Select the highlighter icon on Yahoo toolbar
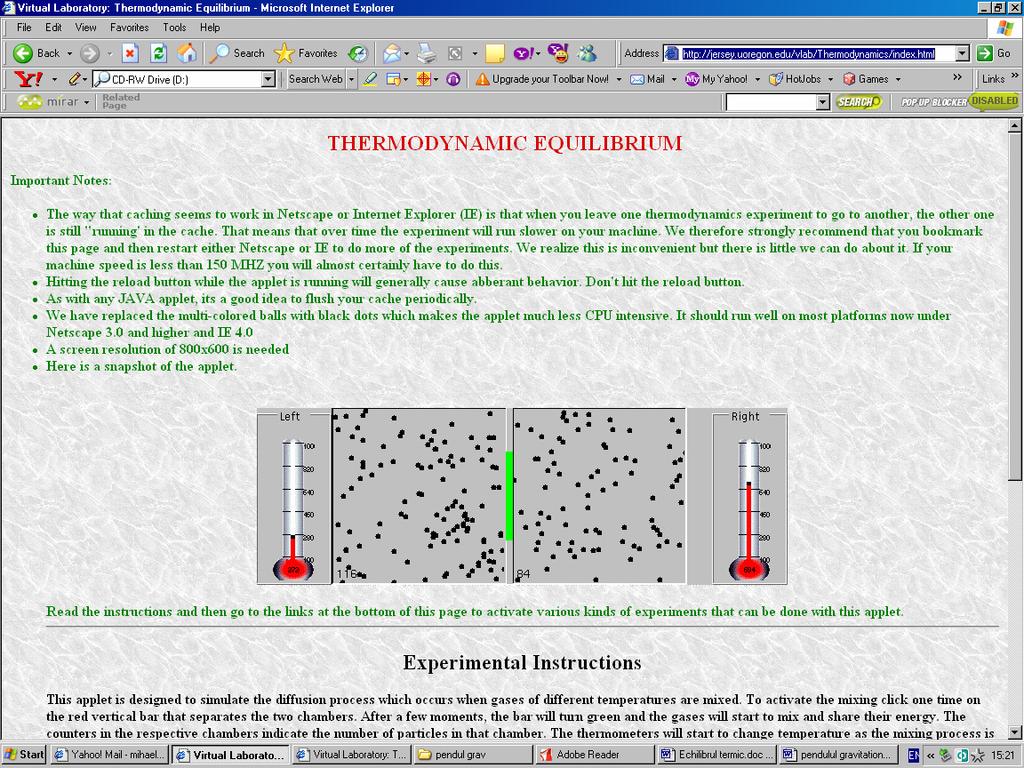 [x=370, y=80]
